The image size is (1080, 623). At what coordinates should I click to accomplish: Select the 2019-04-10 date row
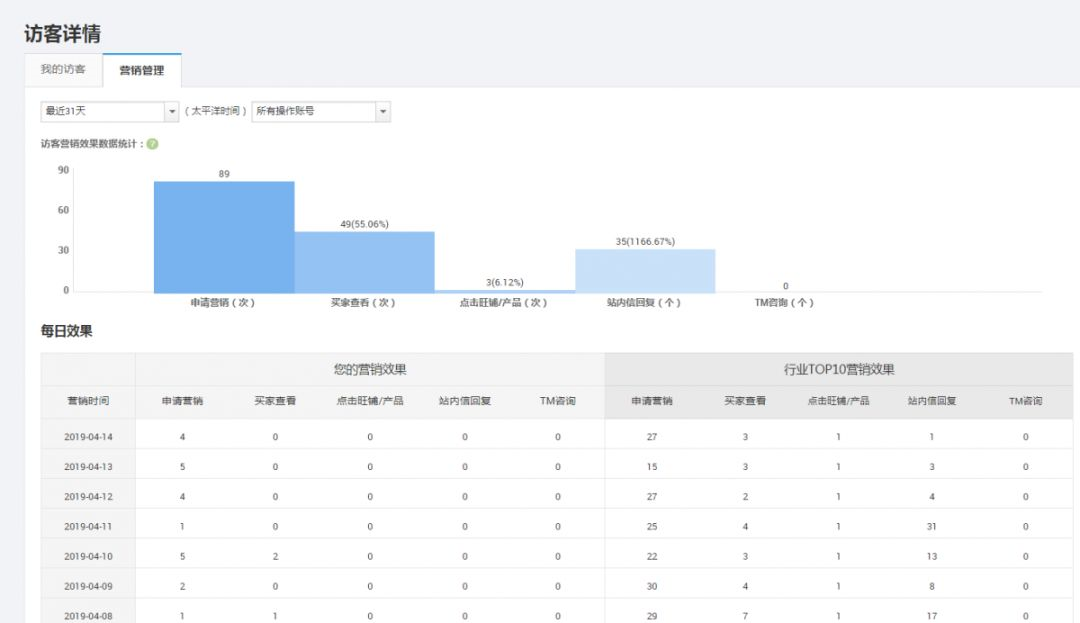tap(88, 557)
